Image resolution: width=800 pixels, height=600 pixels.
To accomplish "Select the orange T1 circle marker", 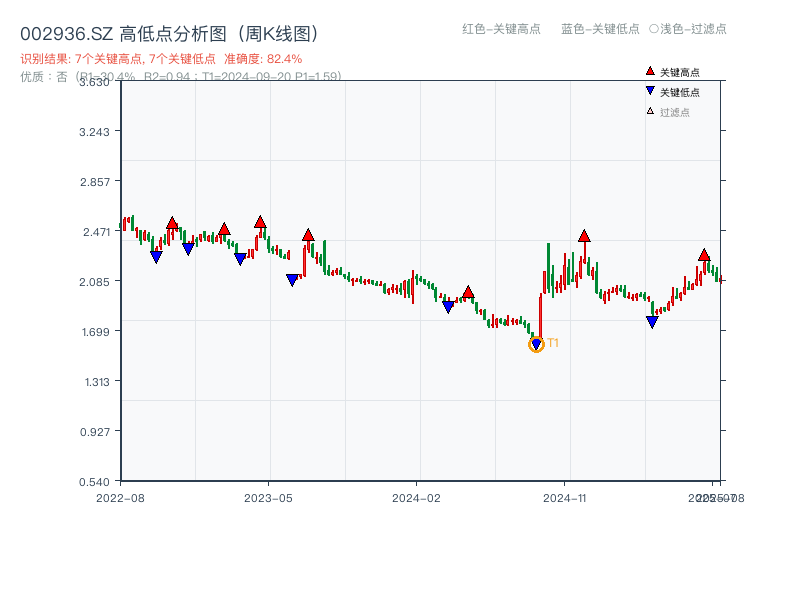I will pos(536,345).
